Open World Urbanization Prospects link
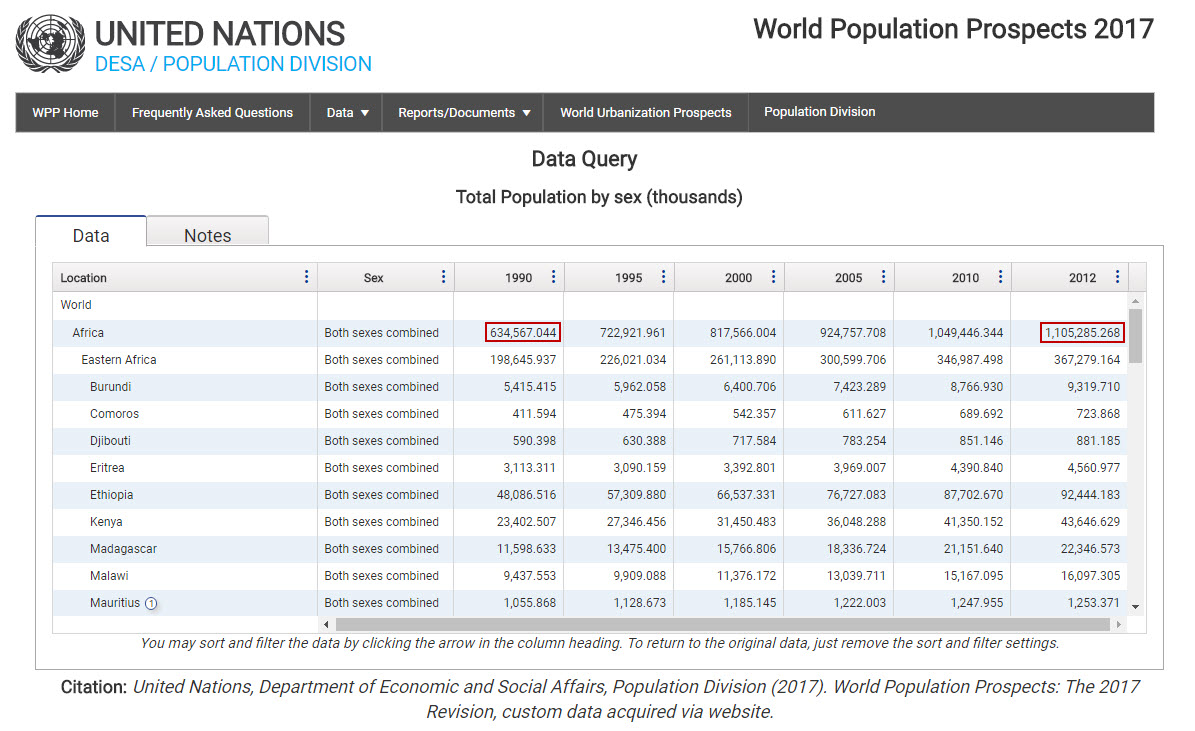The width and height of the screenshot is (1195, 731). click(x=646, y=113)
